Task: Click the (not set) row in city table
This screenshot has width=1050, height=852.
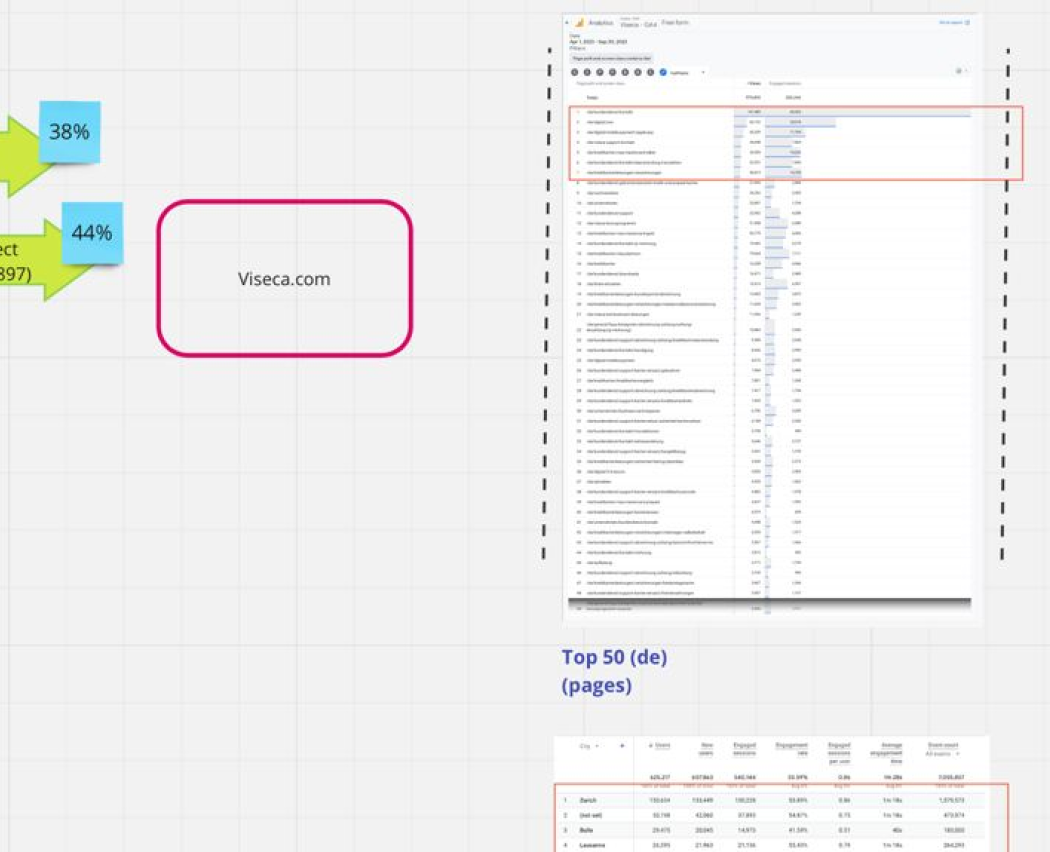Action: tap(771, 815)
